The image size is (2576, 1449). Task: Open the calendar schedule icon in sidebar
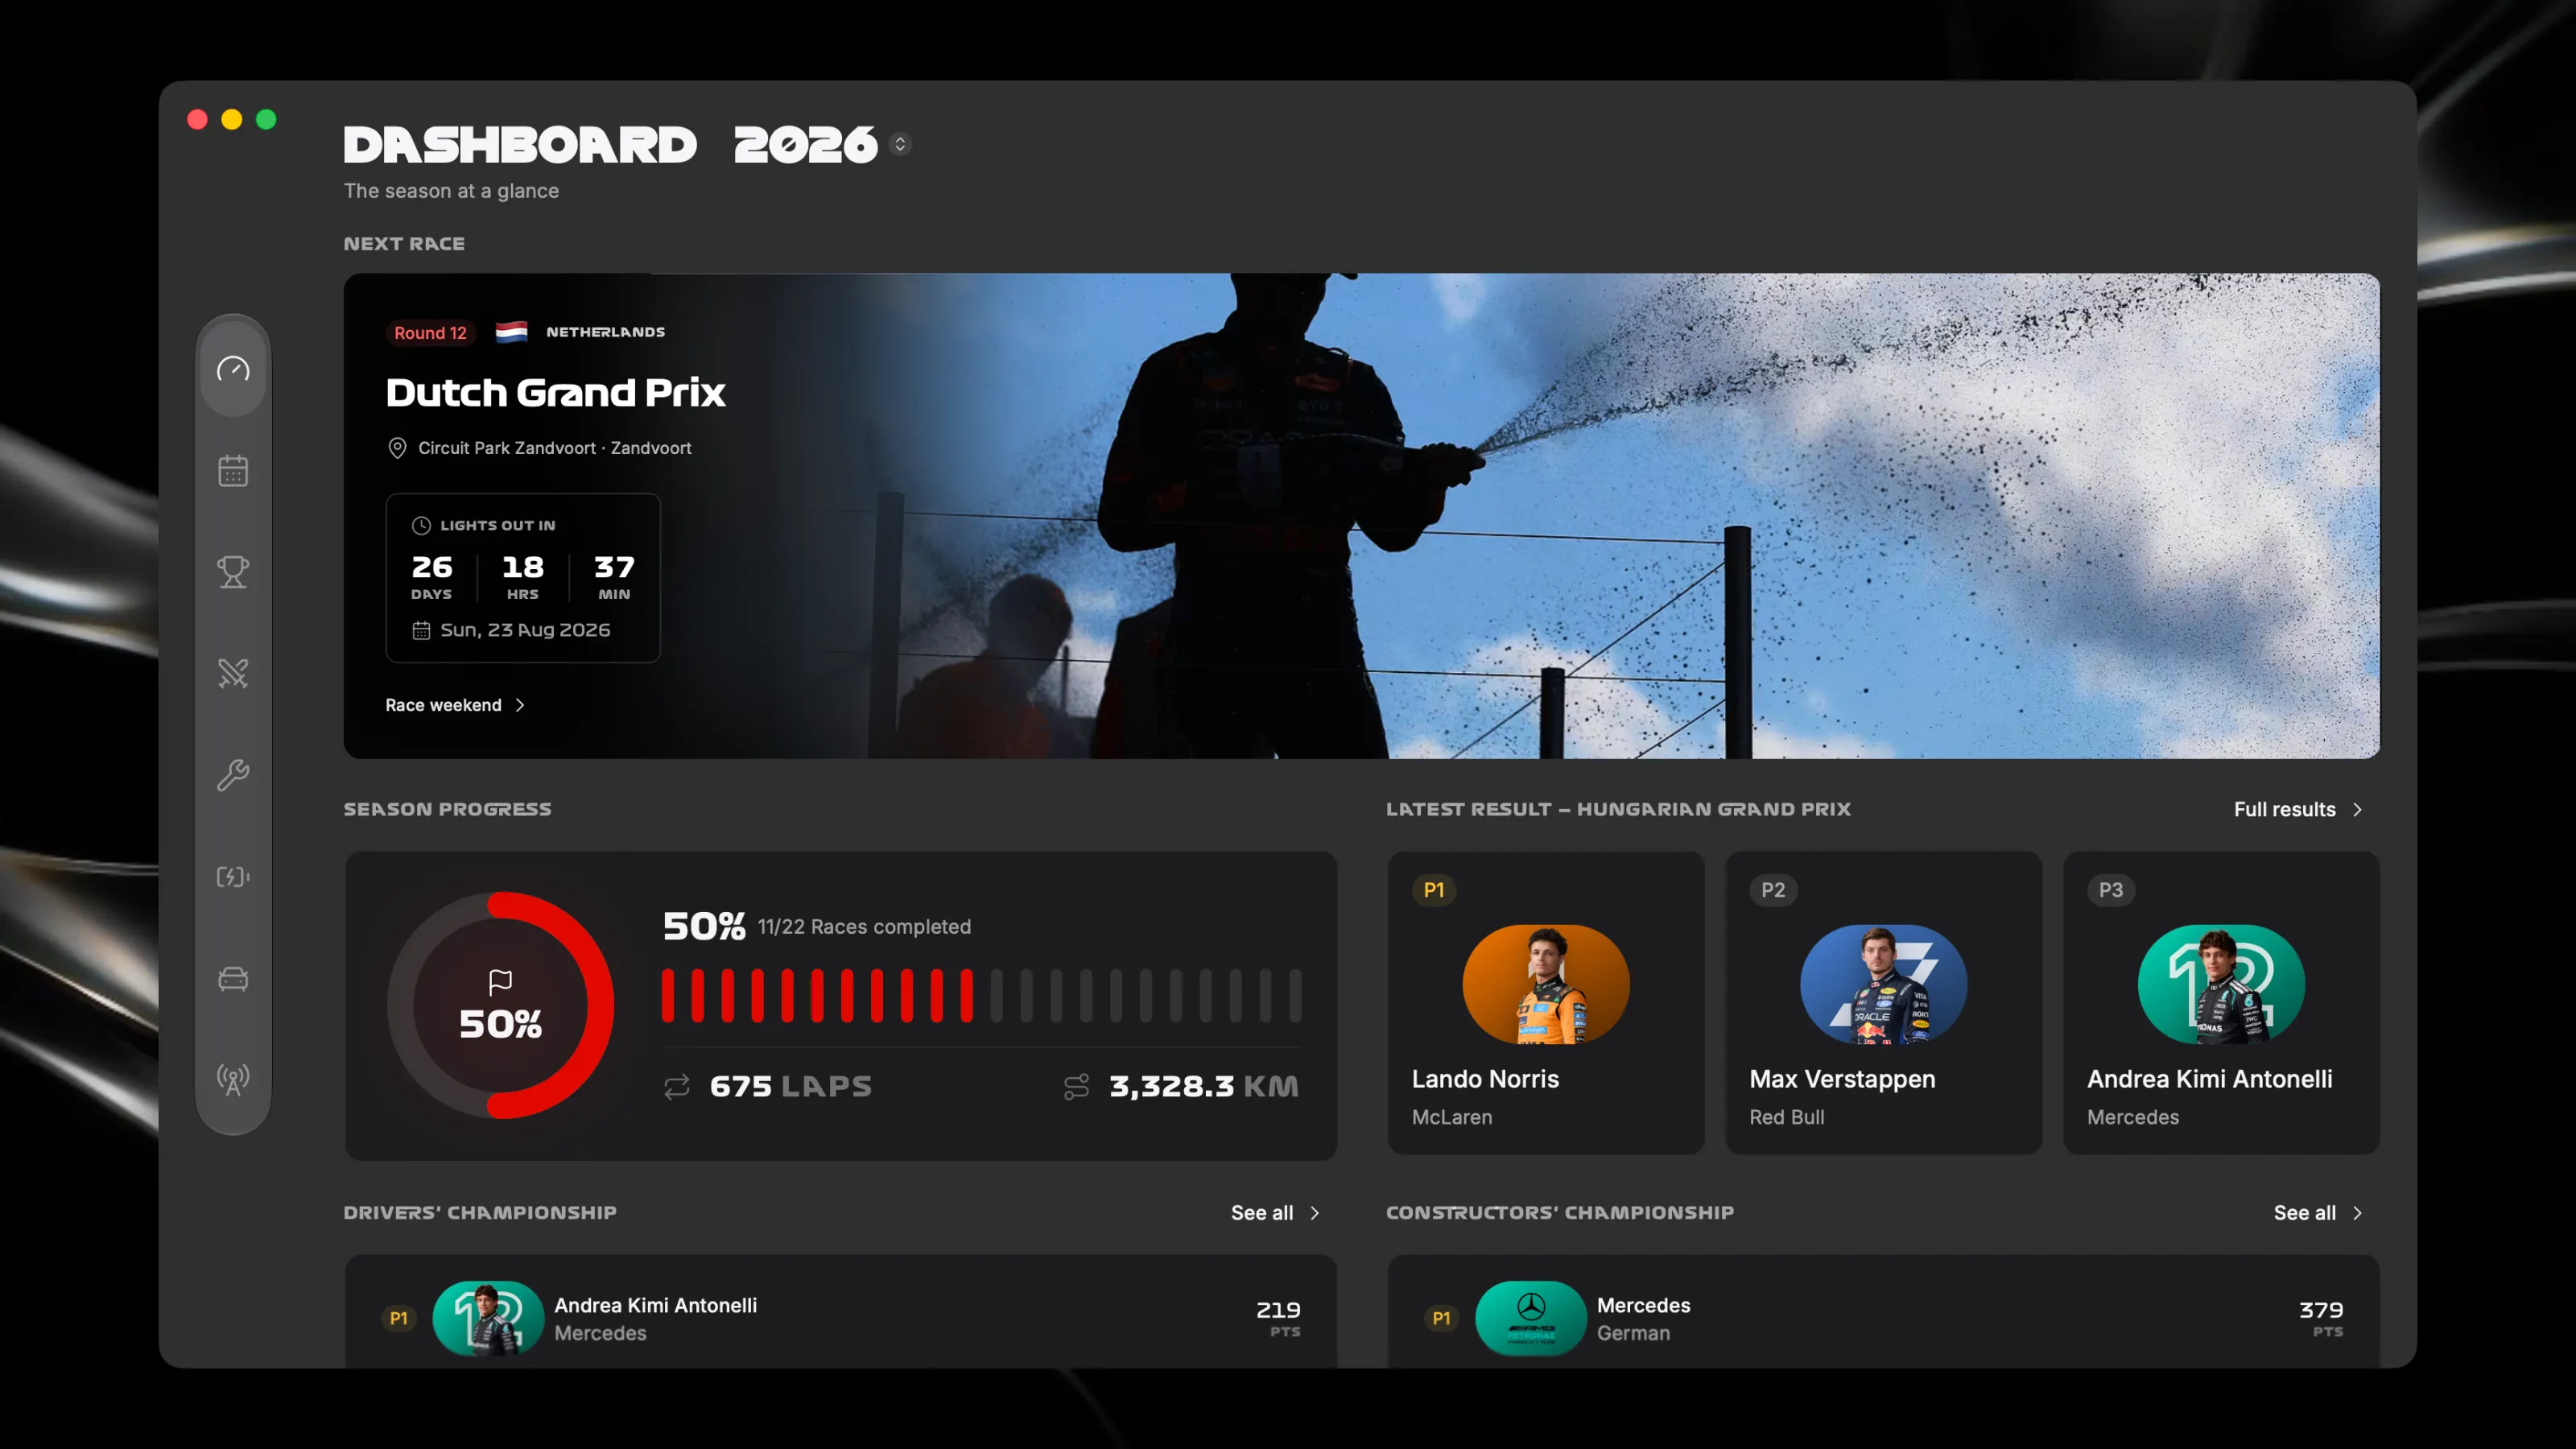pos(233,470)
